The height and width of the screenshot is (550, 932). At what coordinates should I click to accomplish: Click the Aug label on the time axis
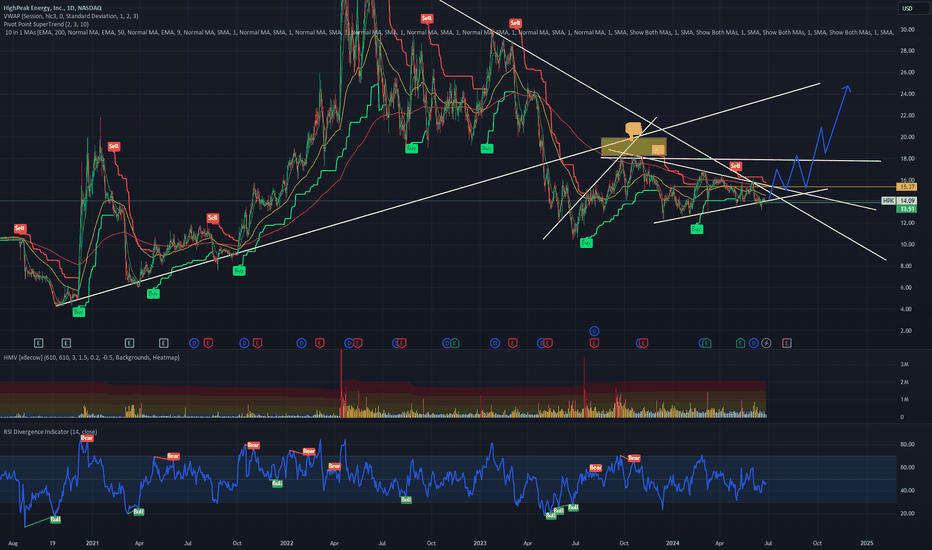point(13,543)
